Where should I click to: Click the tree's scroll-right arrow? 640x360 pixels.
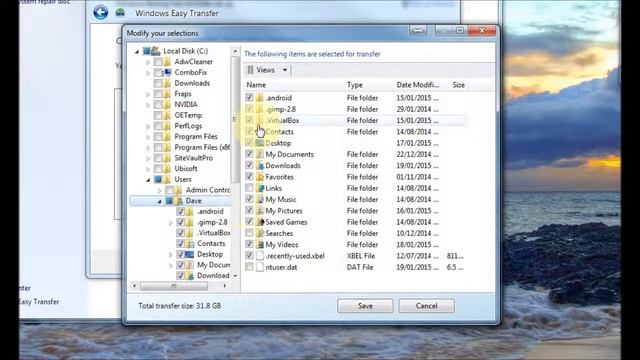click(x=224, y=286)
